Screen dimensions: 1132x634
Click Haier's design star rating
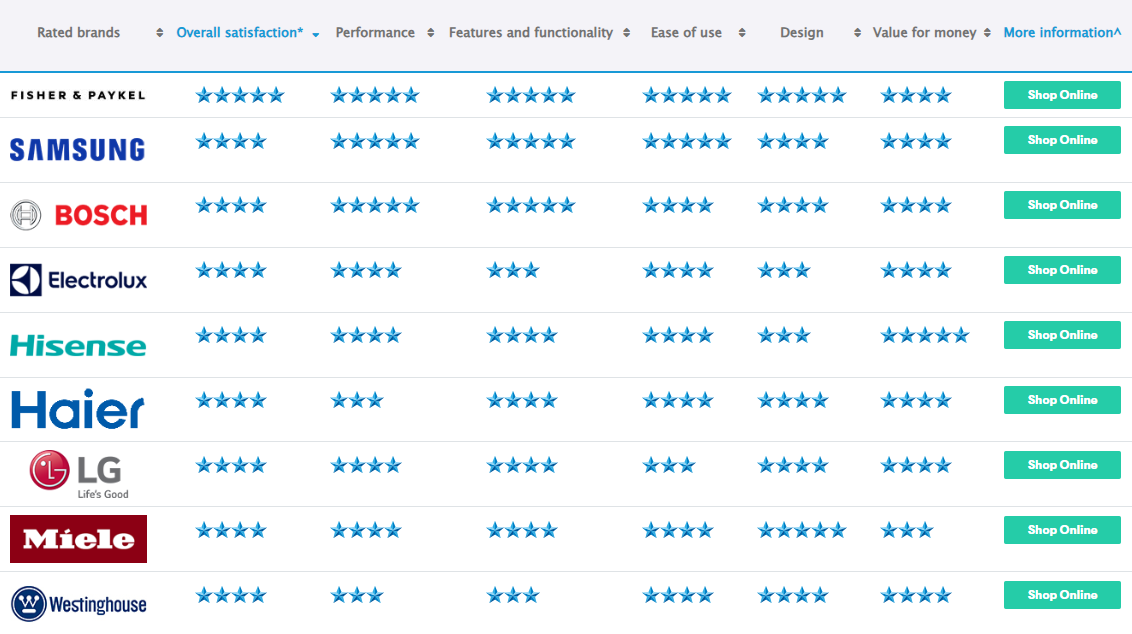pos(793,401)
